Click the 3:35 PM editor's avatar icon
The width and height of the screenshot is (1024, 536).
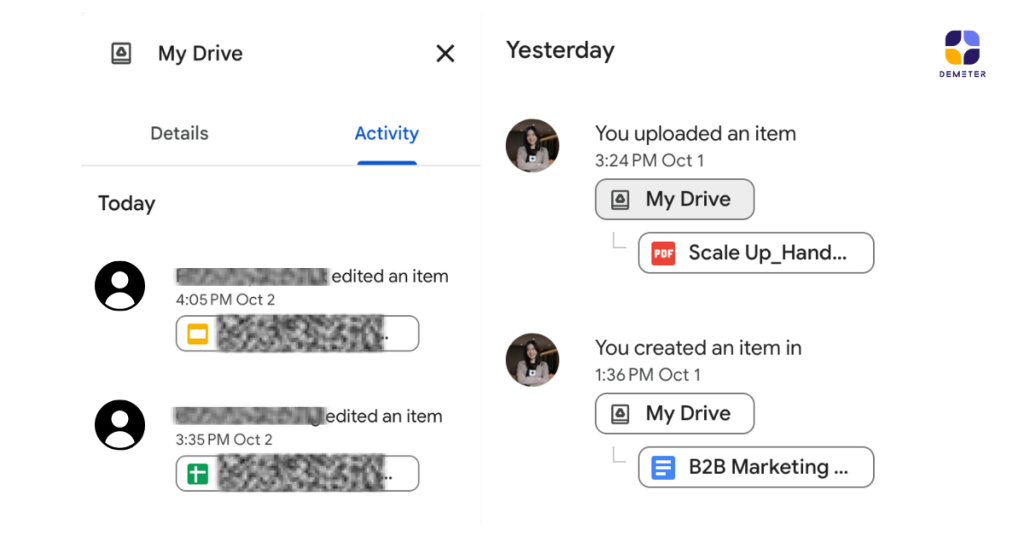[x=120, y=424]
